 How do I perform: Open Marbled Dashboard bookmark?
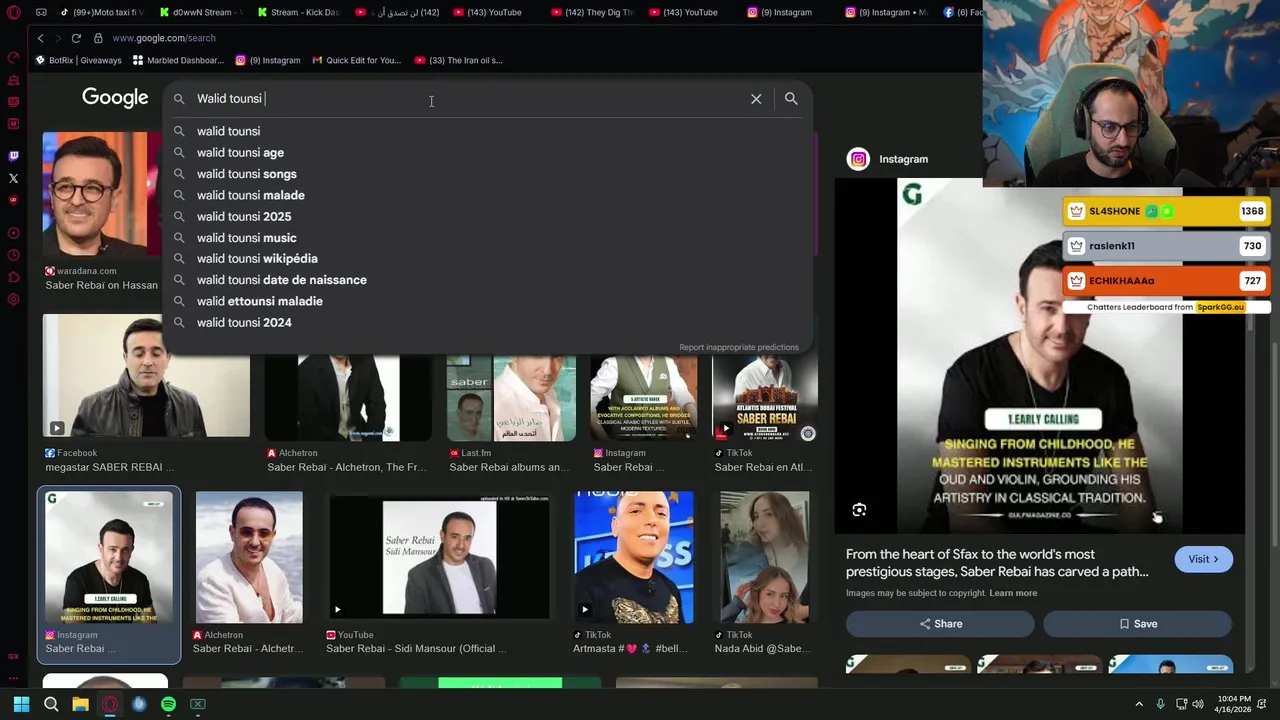[x=178, y=60]
